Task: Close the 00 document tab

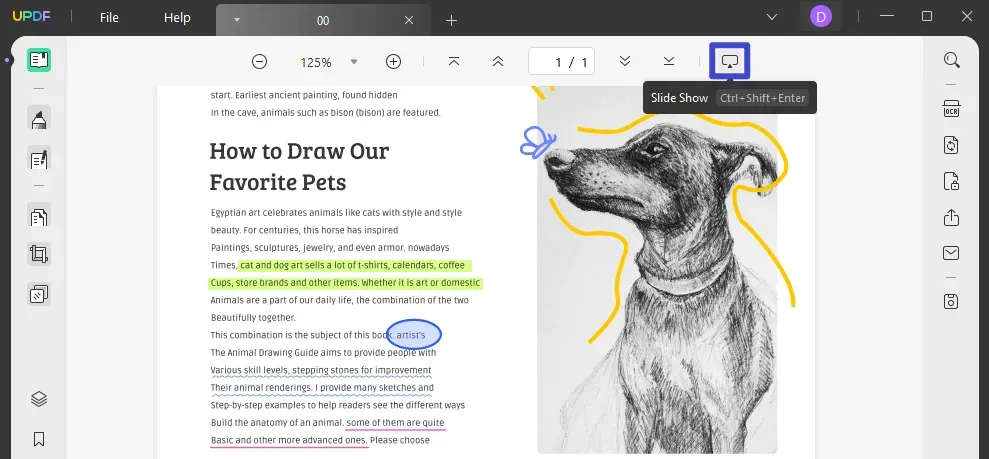Action: (409, 20)
